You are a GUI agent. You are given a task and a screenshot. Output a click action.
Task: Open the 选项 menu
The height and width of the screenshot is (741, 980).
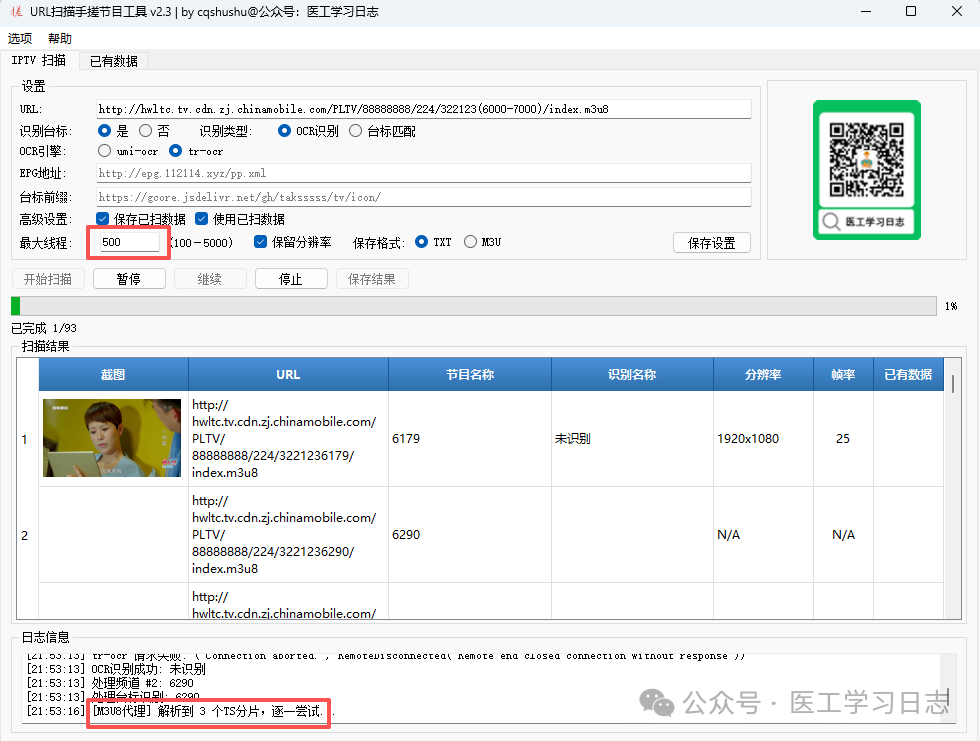click(20, 38)
